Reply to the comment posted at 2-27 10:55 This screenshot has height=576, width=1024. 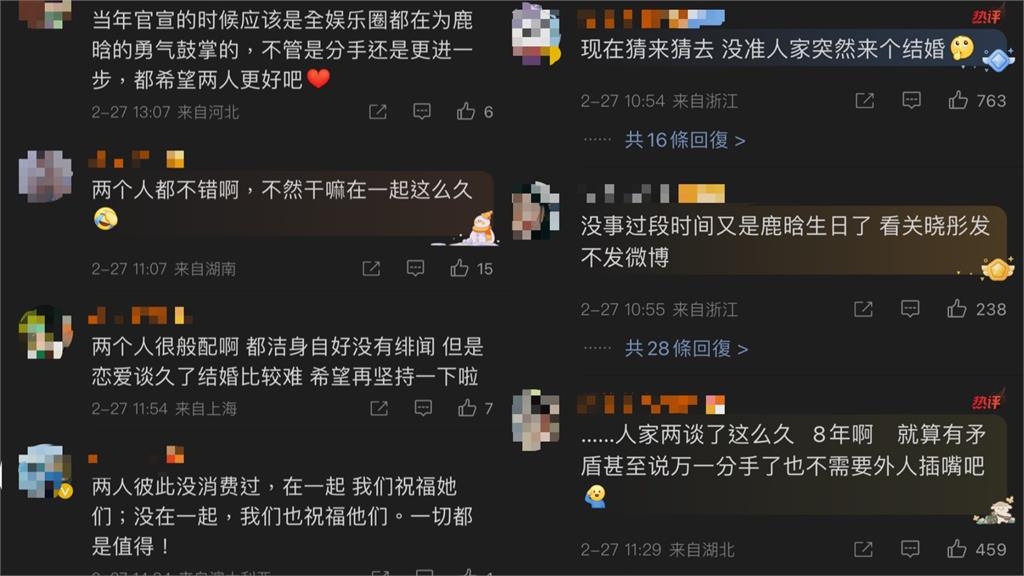coord(910,308)
